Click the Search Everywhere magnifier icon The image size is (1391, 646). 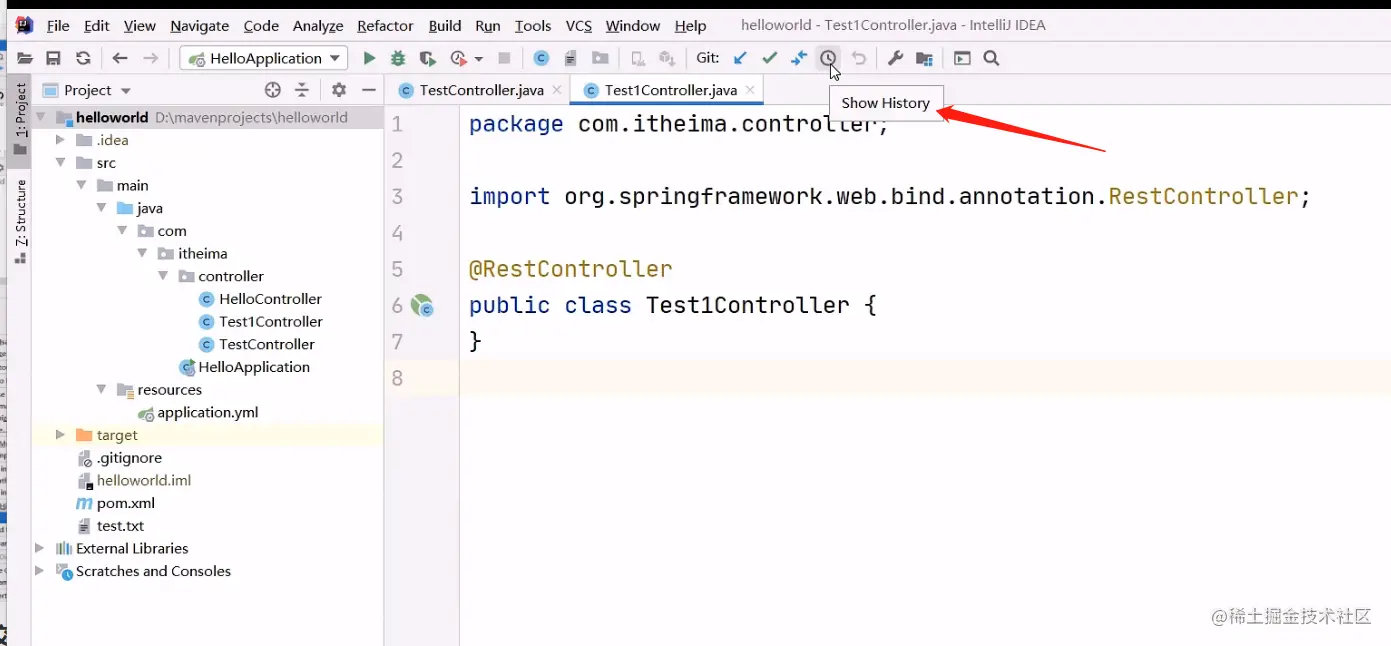coord(991,59)
